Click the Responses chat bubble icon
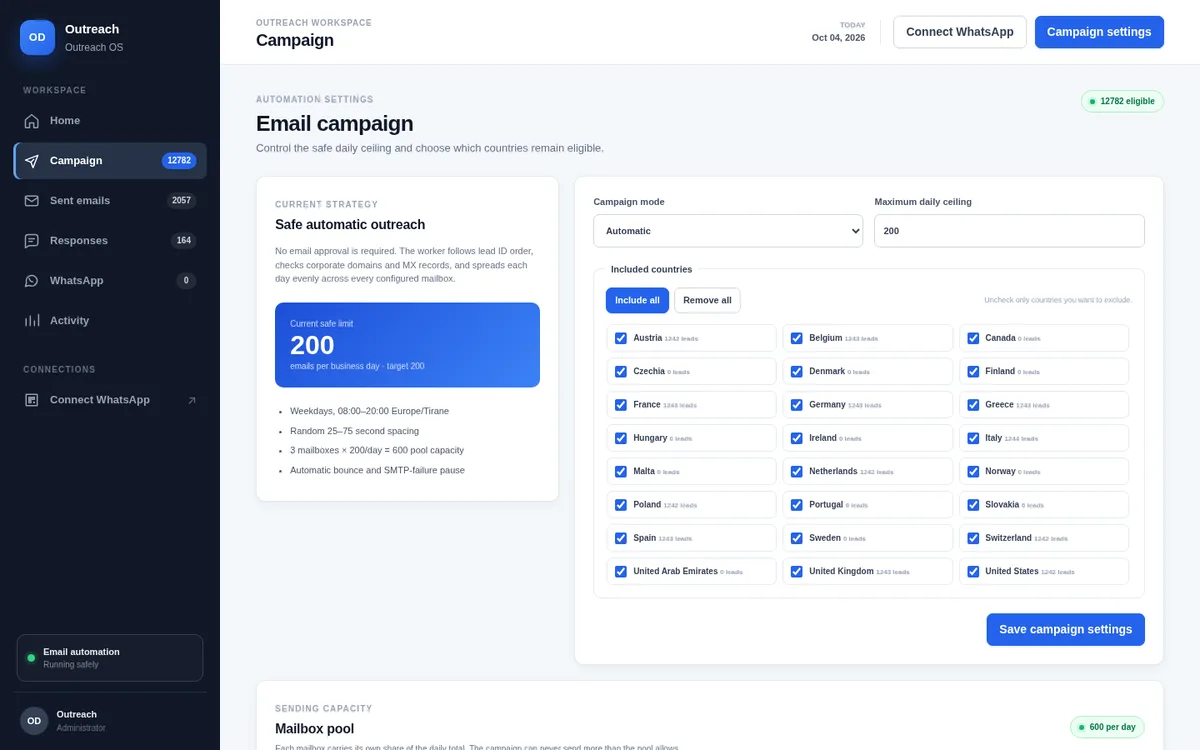The width and height of the screenshot is (1200, 750). point(32,241)
